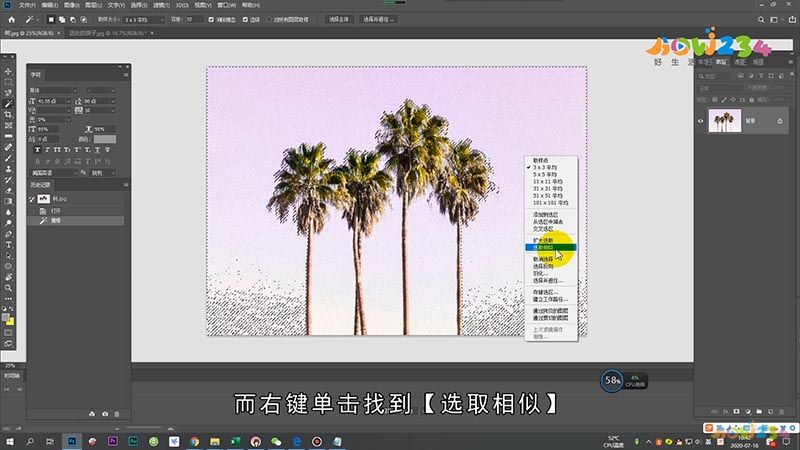The height and width of the screenshot is (450, 800).
Task: Select the Move tool
Action: coord(8,71)
